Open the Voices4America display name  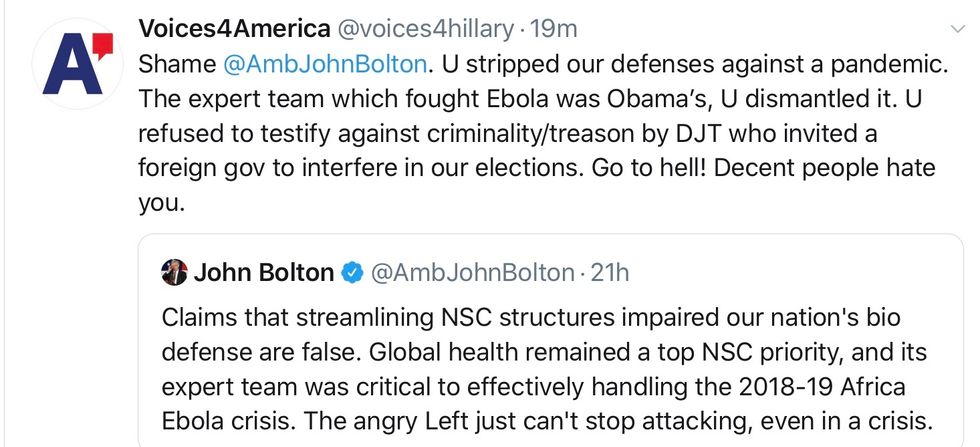234,28
